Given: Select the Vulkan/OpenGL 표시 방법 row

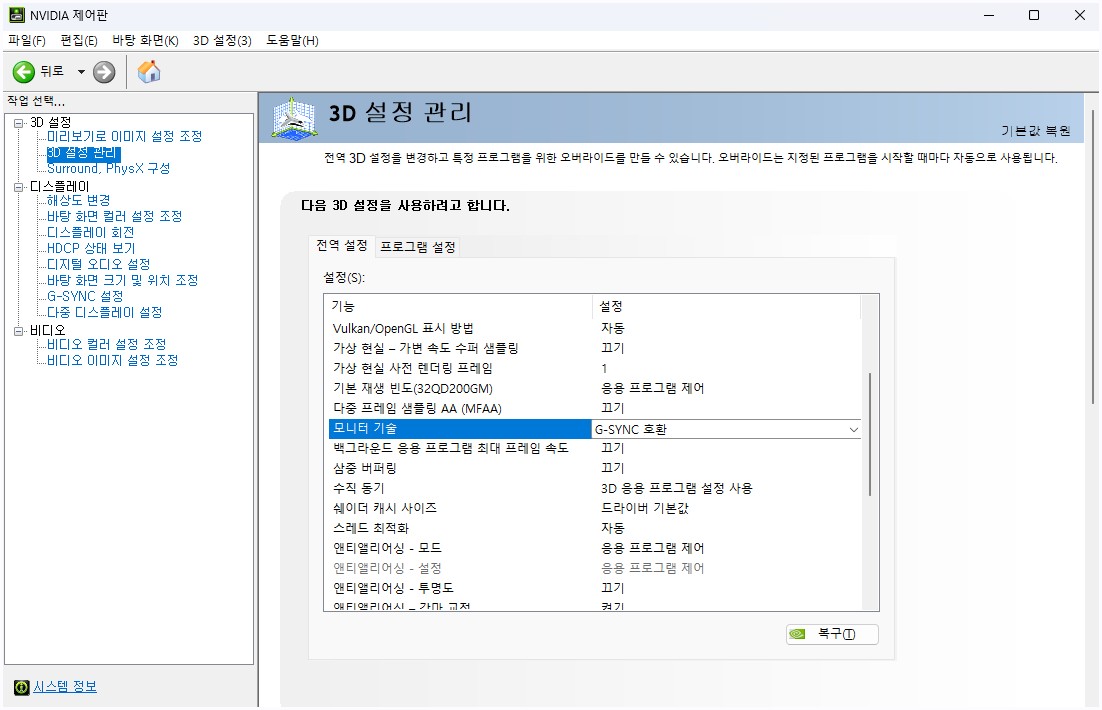Looking at the screenshot, I should point(595,328).
